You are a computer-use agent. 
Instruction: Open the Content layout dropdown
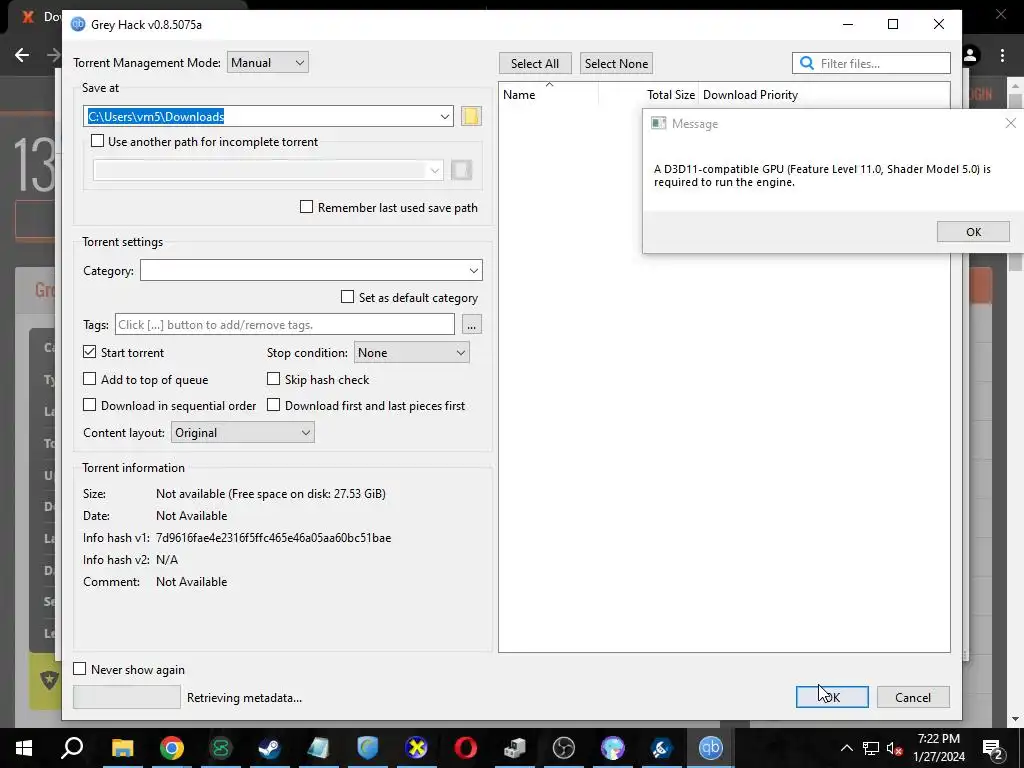click(242, 432)
